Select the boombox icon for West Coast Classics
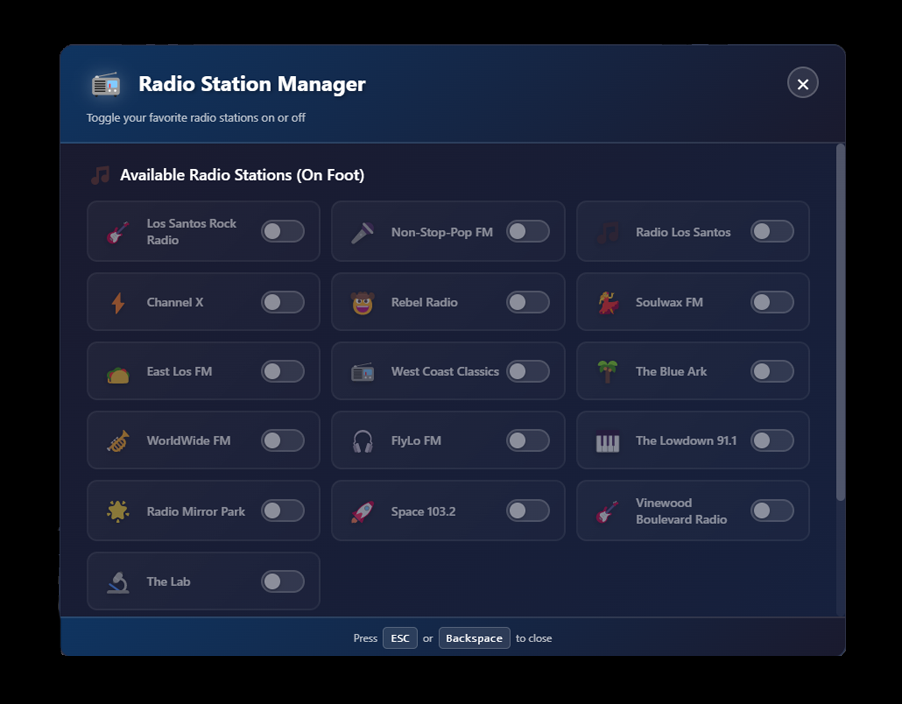 click(364, 371)
